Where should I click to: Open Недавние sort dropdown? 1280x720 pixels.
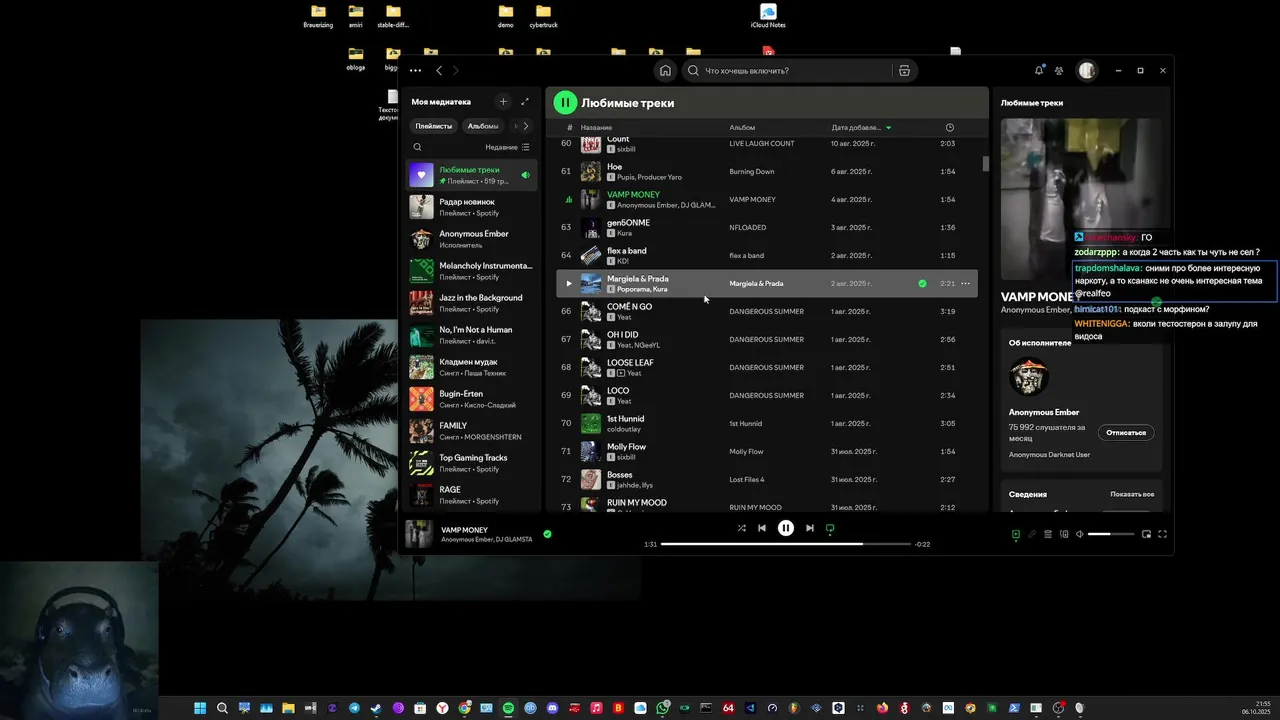coord(508,147)
